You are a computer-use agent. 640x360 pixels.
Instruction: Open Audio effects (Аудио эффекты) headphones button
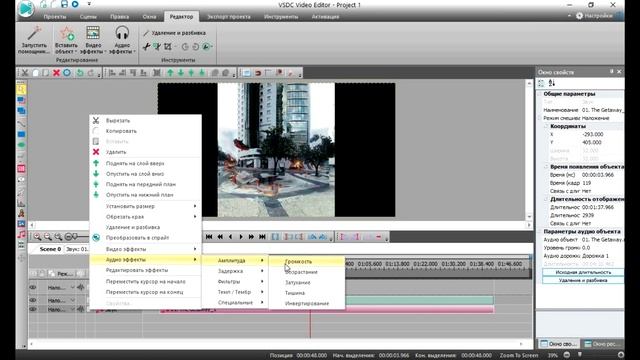(122, 40)
